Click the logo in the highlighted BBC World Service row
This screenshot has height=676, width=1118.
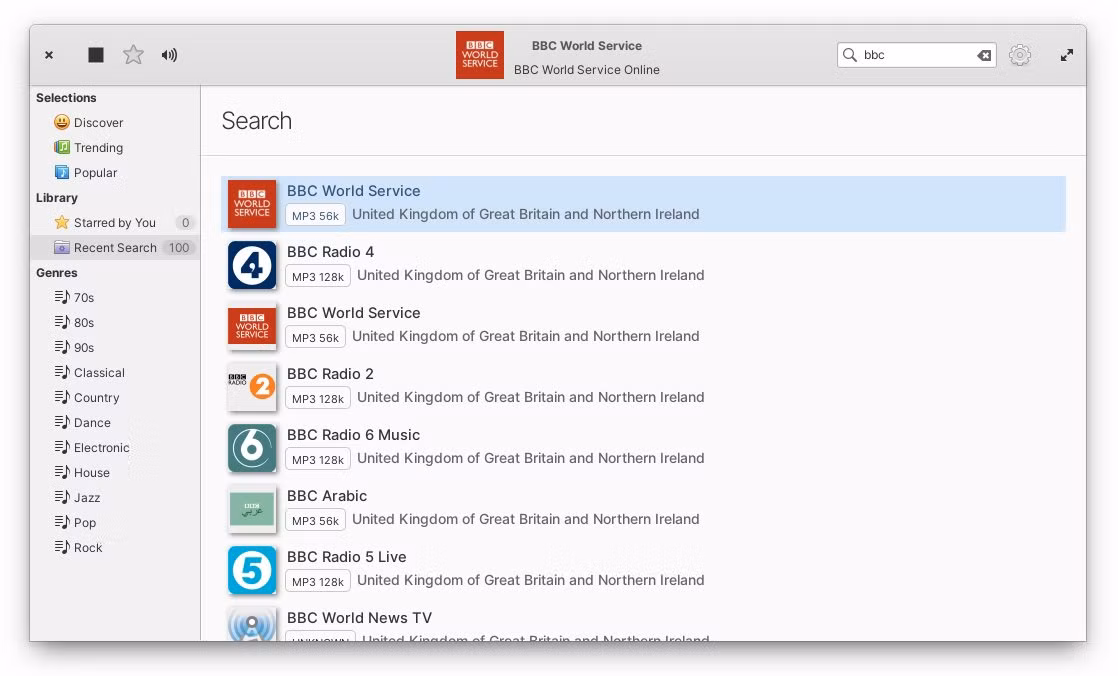point(252,204)
